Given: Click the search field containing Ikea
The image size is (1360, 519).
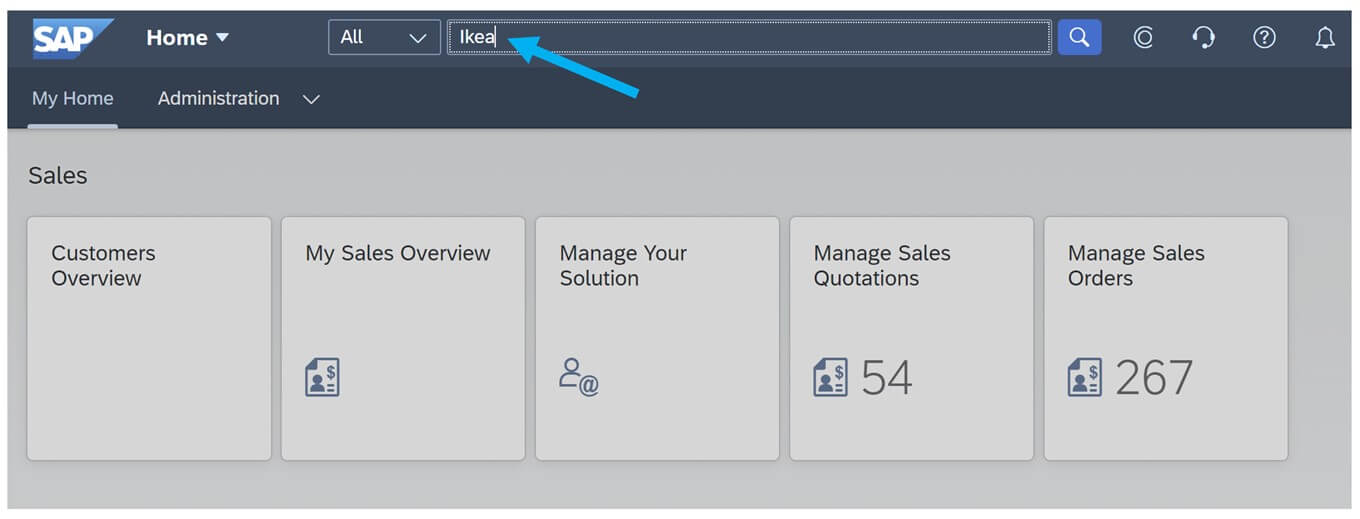Looking at the screenshot, I should 749,37.
